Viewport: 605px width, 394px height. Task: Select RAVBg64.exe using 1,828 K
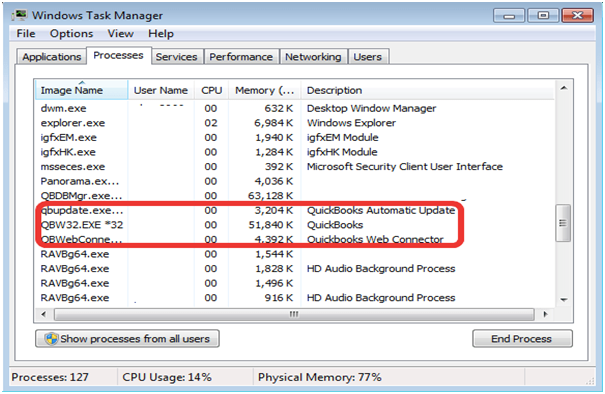tap(295, 269)
